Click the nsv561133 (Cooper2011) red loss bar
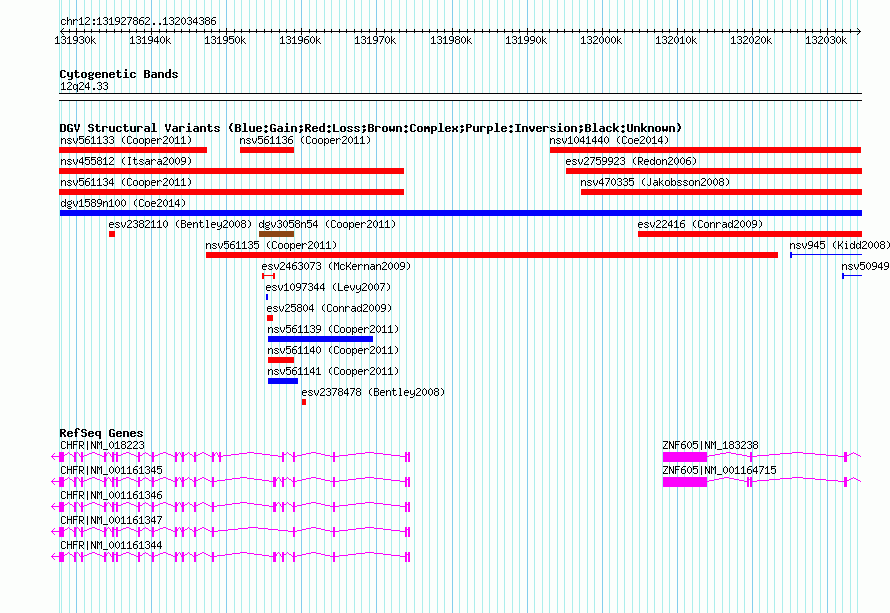Image resolution: width=890 pixels, height=613 pixels. (x=133, y=150)
